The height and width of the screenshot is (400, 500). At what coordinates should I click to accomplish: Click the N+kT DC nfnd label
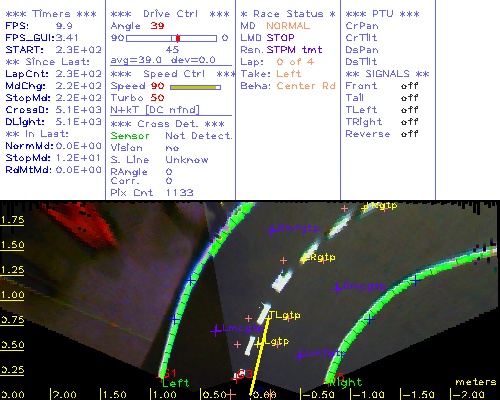155,110
